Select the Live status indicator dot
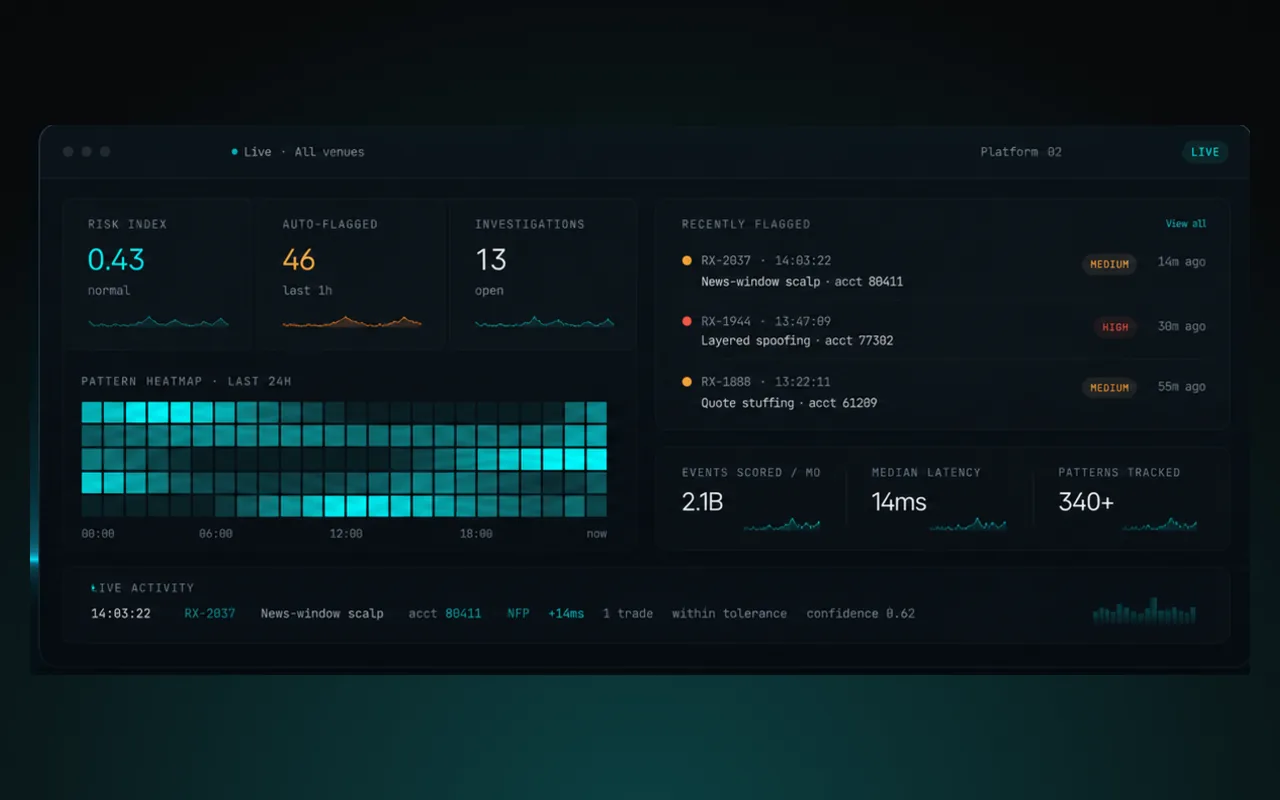The width and height of the screenshot is (1280, 800). click(234, 152)
